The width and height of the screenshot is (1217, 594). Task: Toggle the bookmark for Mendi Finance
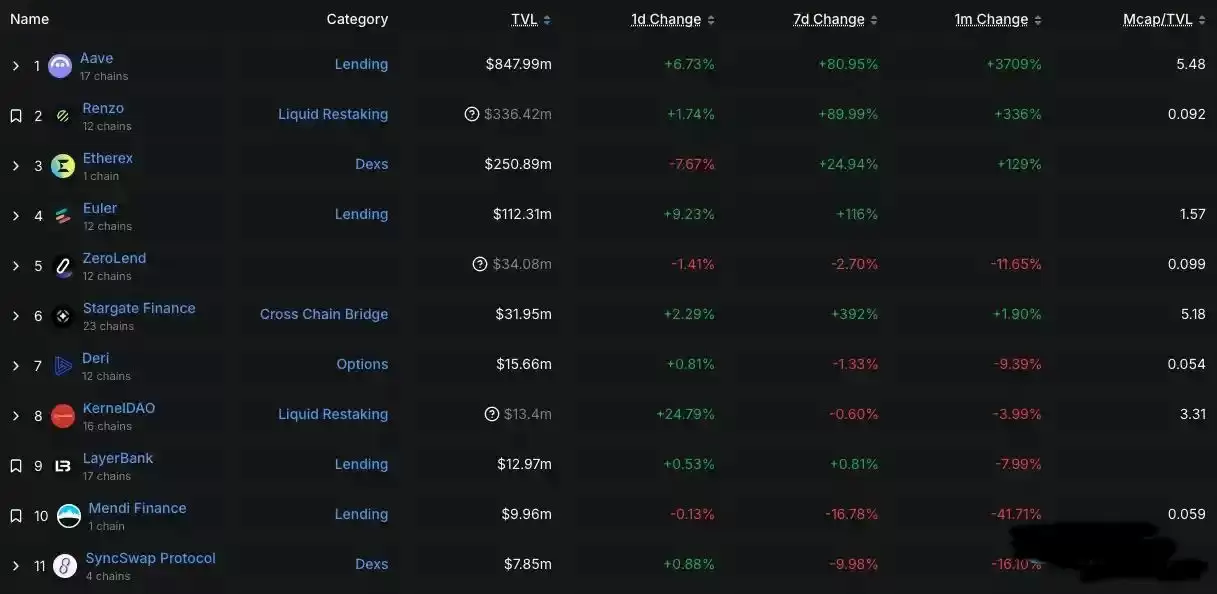[16, 516]
